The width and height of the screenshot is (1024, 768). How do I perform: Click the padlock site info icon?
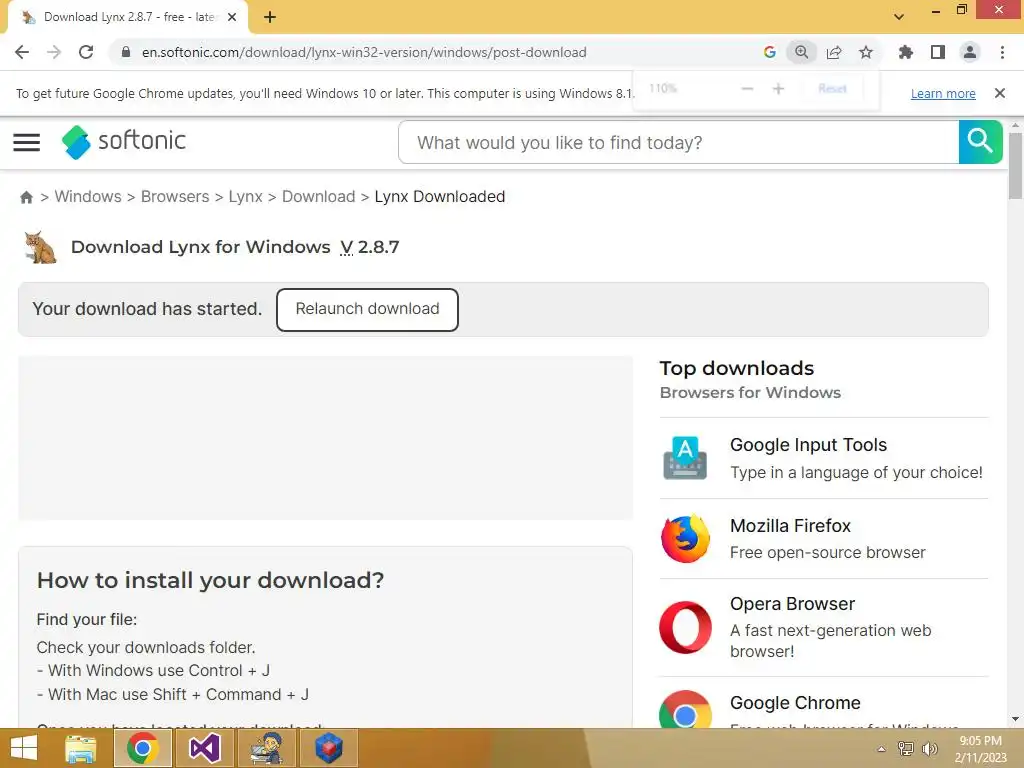pyautogui.click(x=126, y=52)
